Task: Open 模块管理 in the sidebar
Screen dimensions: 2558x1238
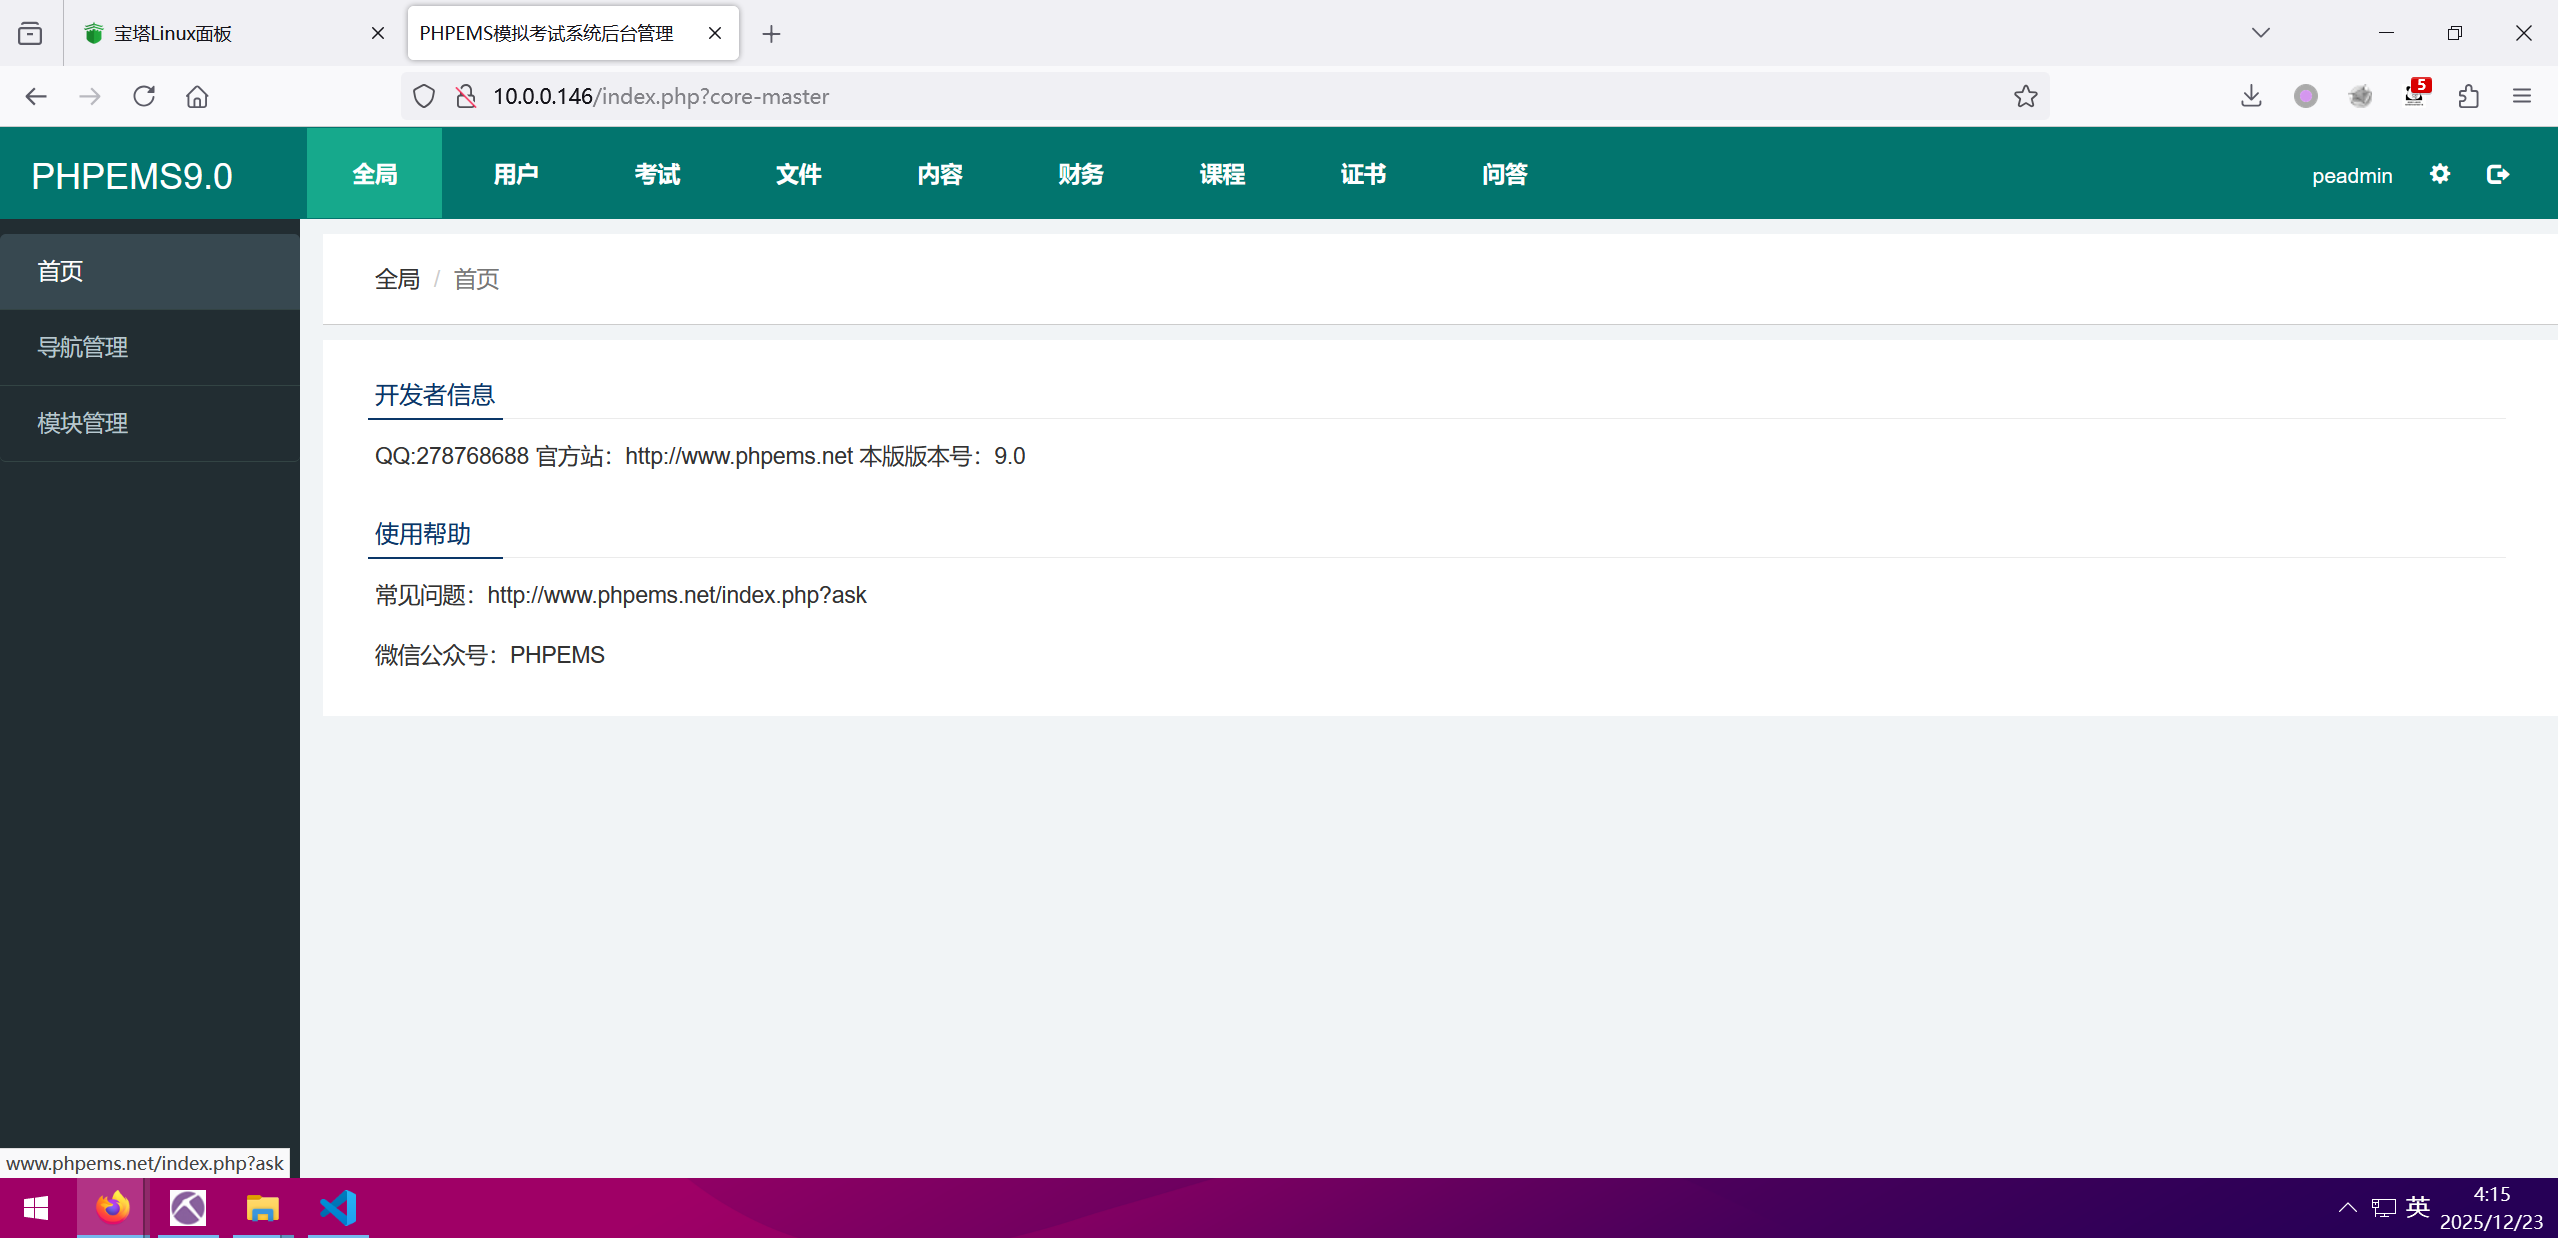Action: [x=150, y=423]
